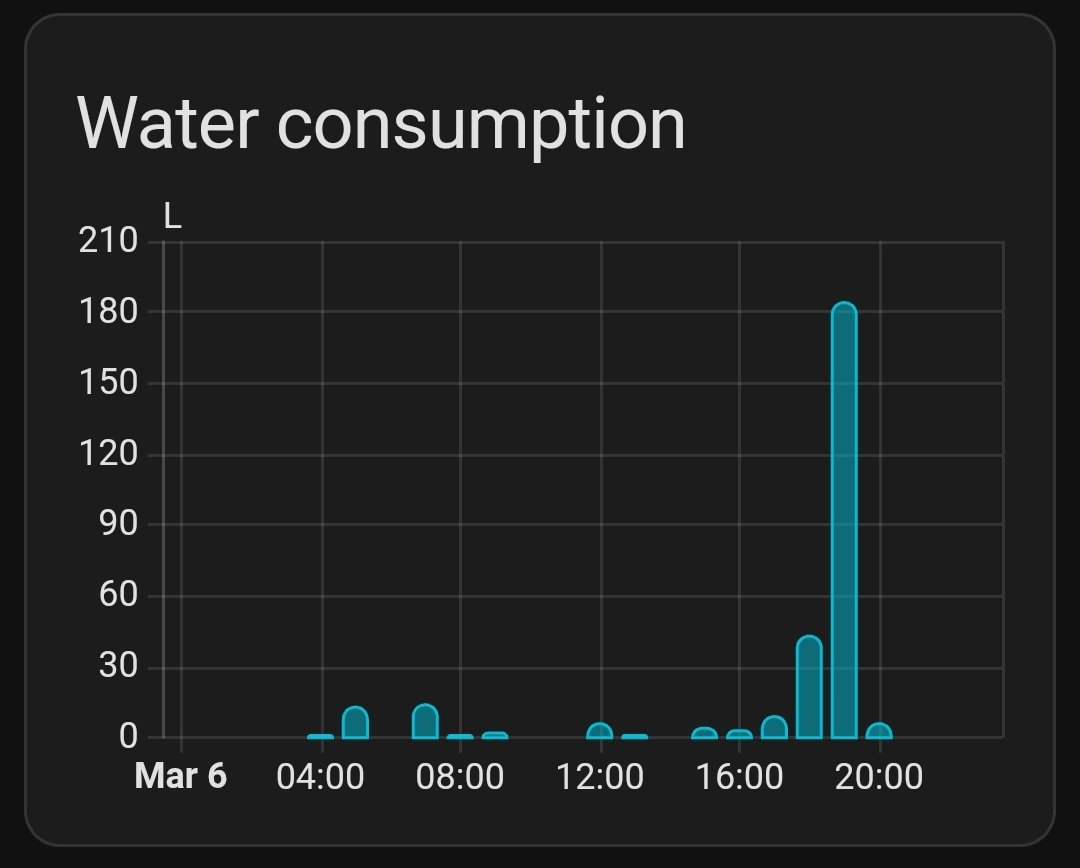Image resolution: width=1080 pixels, height=868 pixels.
Task: Select the tiny bar at 13:00
Action: tap(634, 736)
